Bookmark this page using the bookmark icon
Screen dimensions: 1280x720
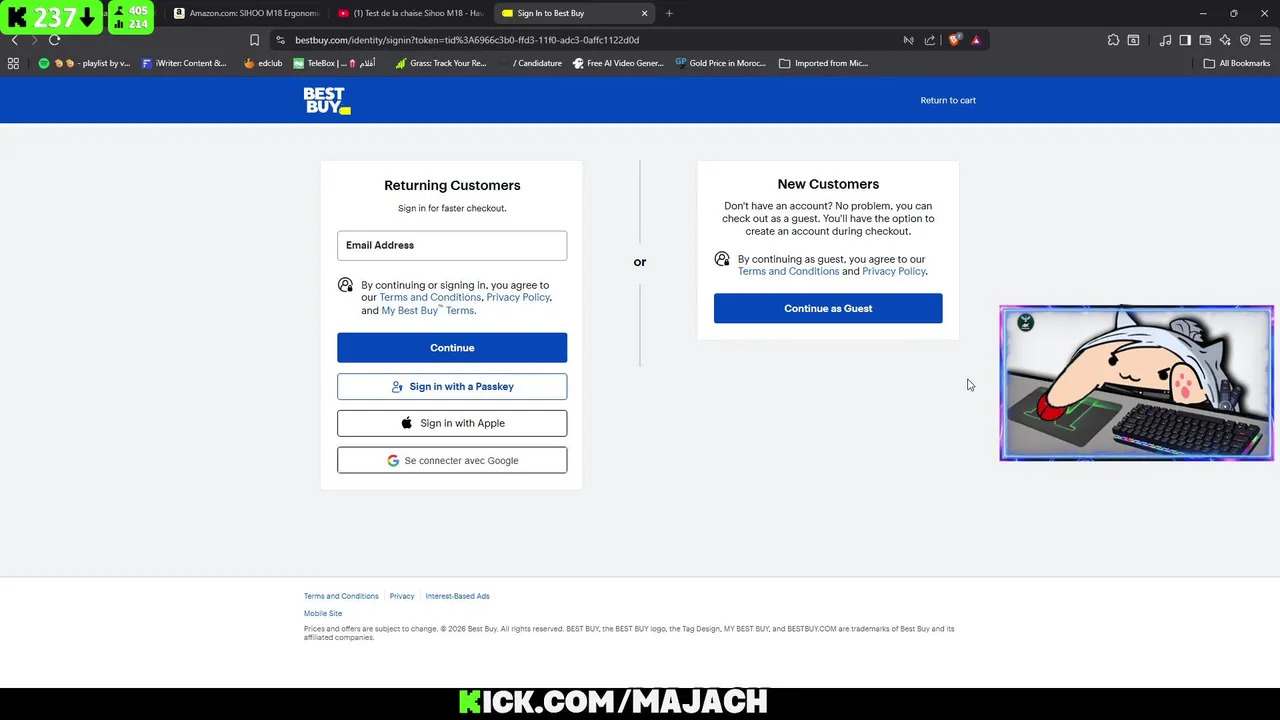[254, 40]
